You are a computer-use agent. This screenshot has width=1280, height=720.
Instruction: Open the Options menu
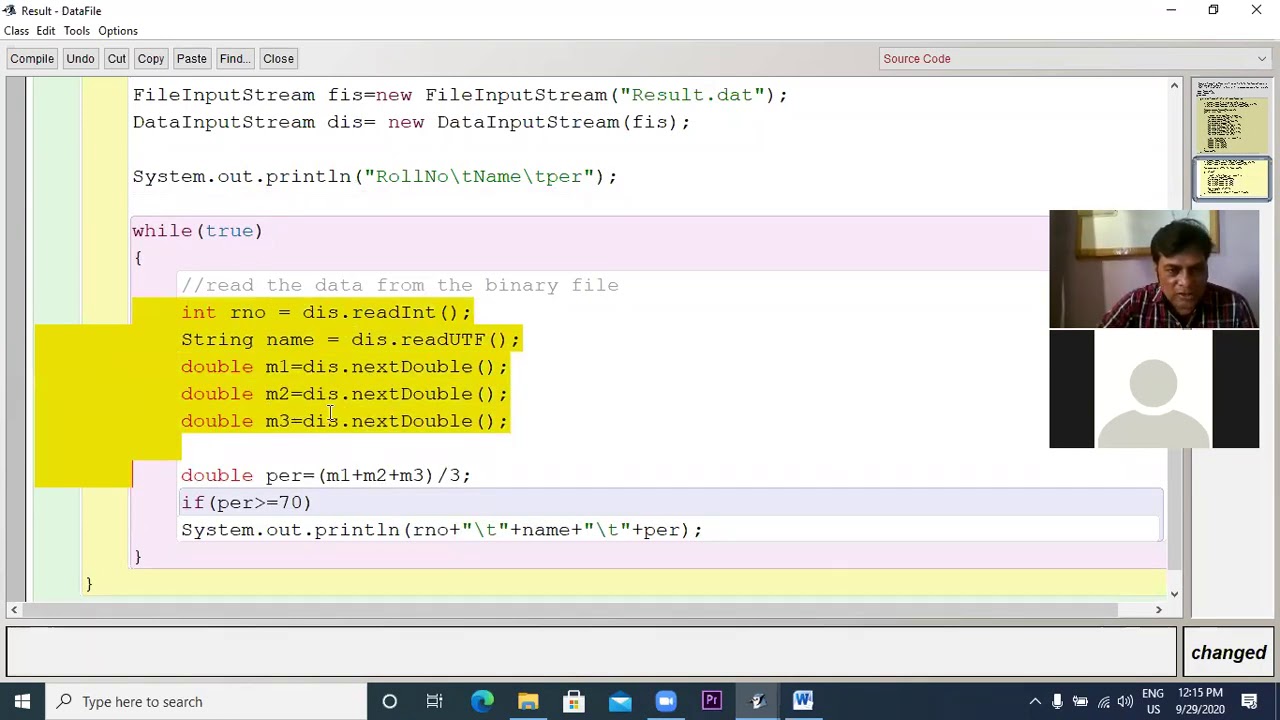pyautogui.click(x=118, y=31)
